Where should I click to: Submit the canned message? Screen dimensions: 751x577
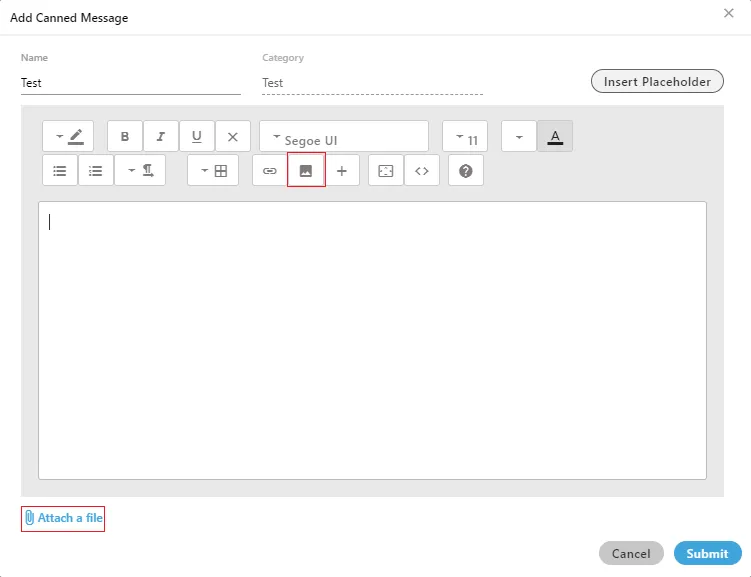[x=707, y=553]
